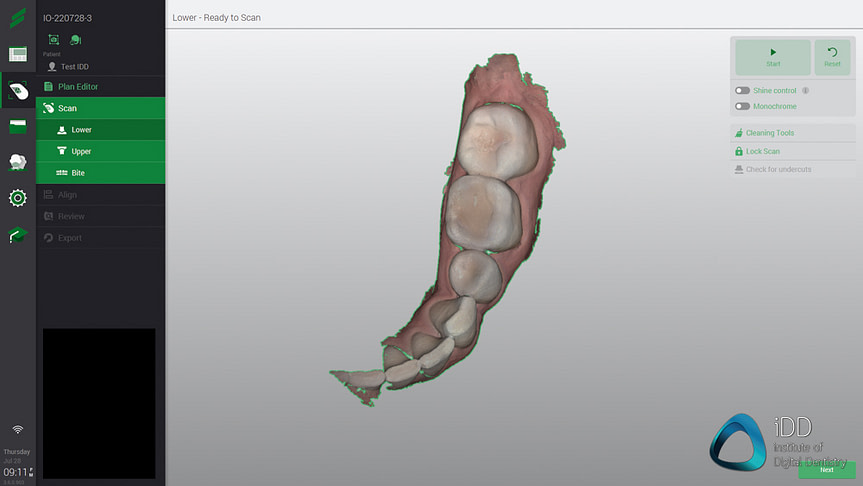Click the scan case icon under the order ID

tap(53, 39)
